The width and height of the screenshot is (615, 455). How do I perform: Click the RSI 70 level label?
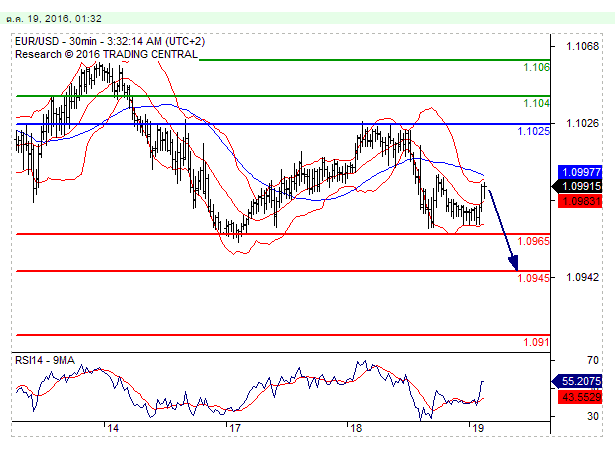pyautogui.click(x=593, y=360)
